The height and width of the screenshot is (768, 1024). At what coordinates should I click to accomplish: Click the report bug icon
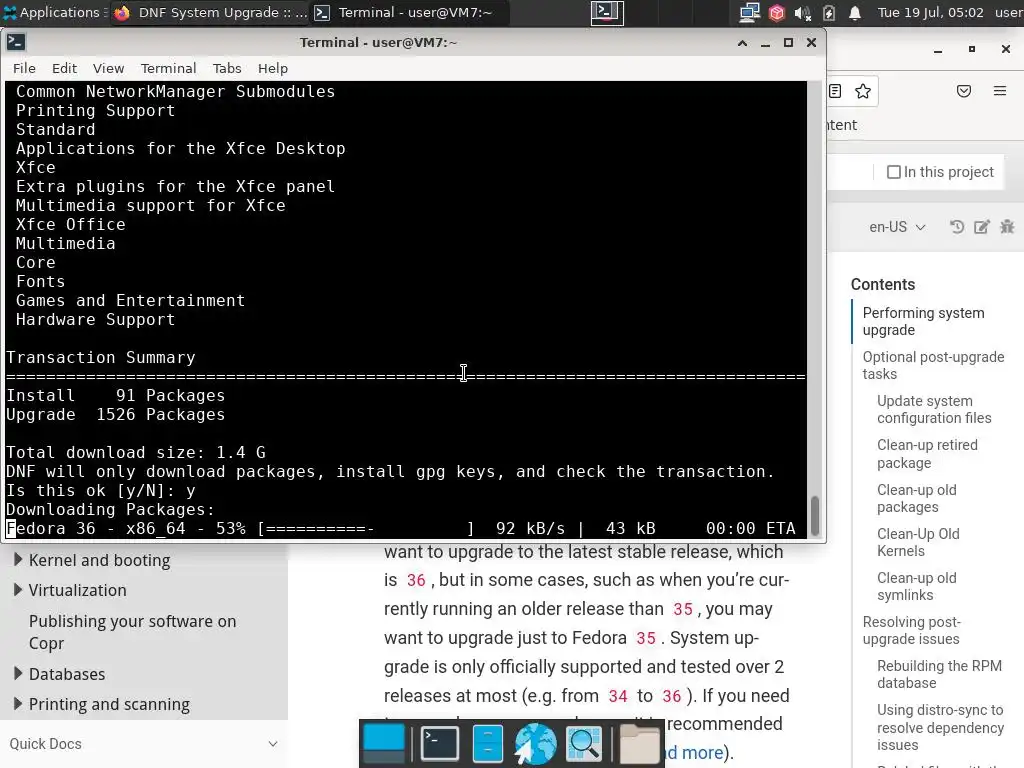click(1007, 227)
